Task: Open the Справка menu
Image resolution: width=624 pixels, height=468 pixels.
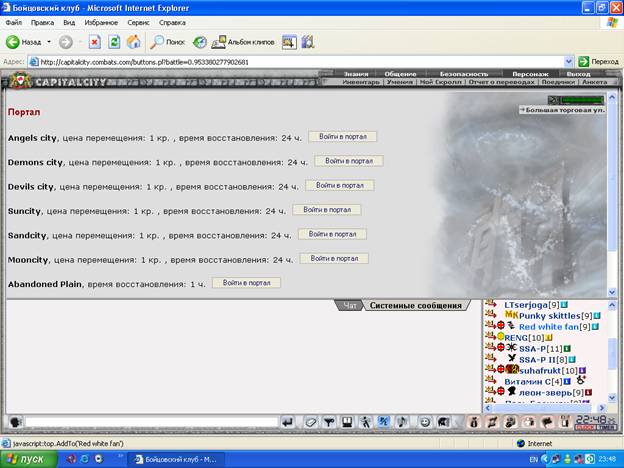Action: tap(172, 23)
